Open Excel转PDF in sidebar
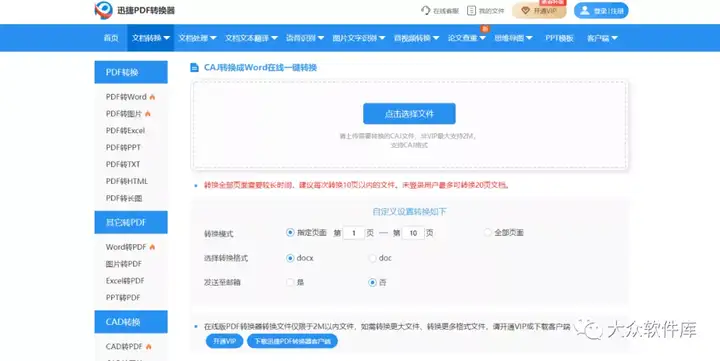This screenshot has height=361, width=720. click(x=125, y=281)
